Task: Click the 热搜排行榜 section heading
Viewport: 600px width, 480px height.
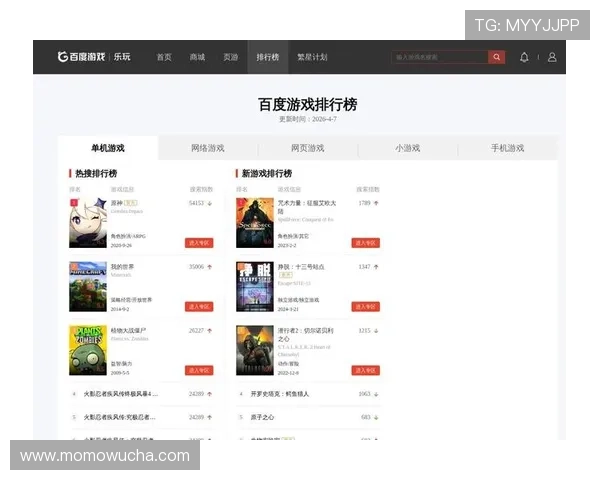Action: [x=96, y=173]
